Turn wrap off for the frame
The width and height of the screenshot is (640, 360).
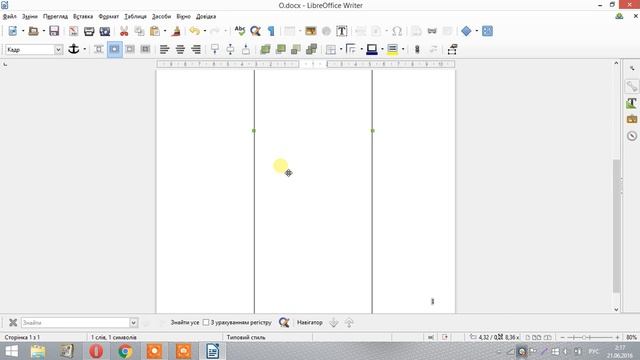pyautogui.click(x=99, y=49)
